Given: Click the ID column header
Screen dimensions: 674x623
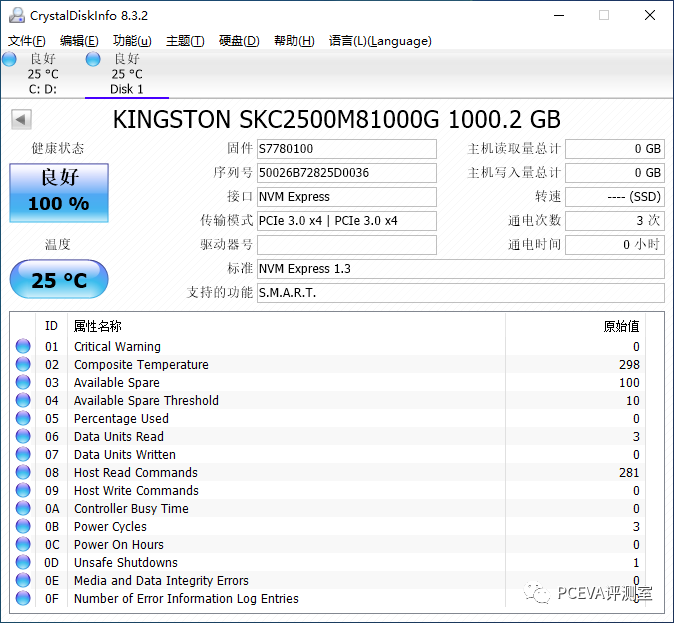Looking at the screenshot, I should point(51,326).
